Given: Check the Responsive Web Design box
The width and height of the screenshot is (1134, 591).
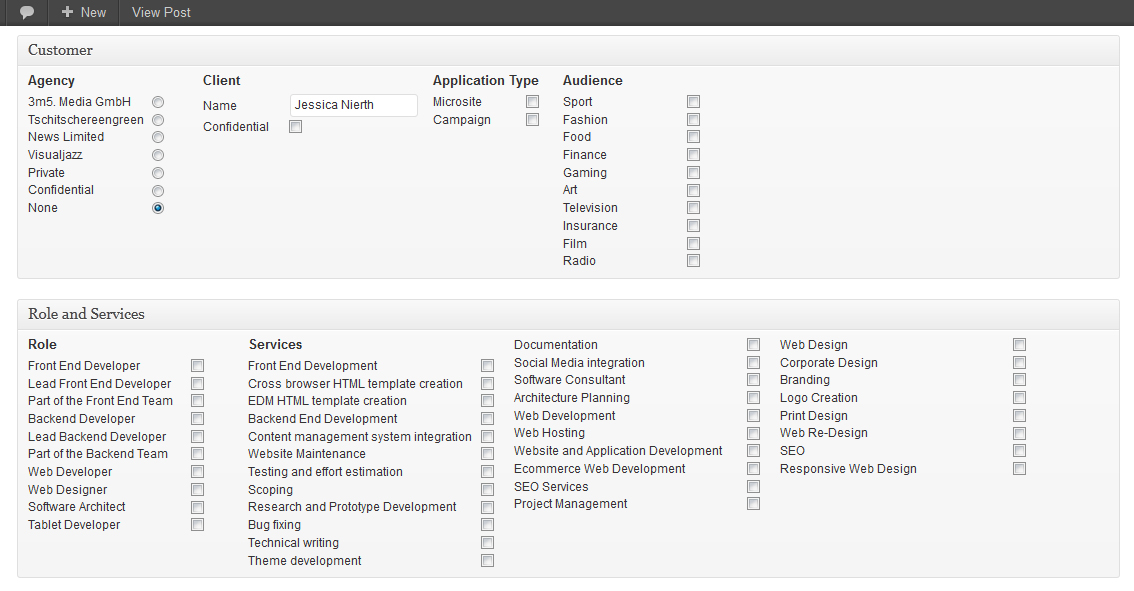Looking at the screenshot, I should [x=1020, y=469].
